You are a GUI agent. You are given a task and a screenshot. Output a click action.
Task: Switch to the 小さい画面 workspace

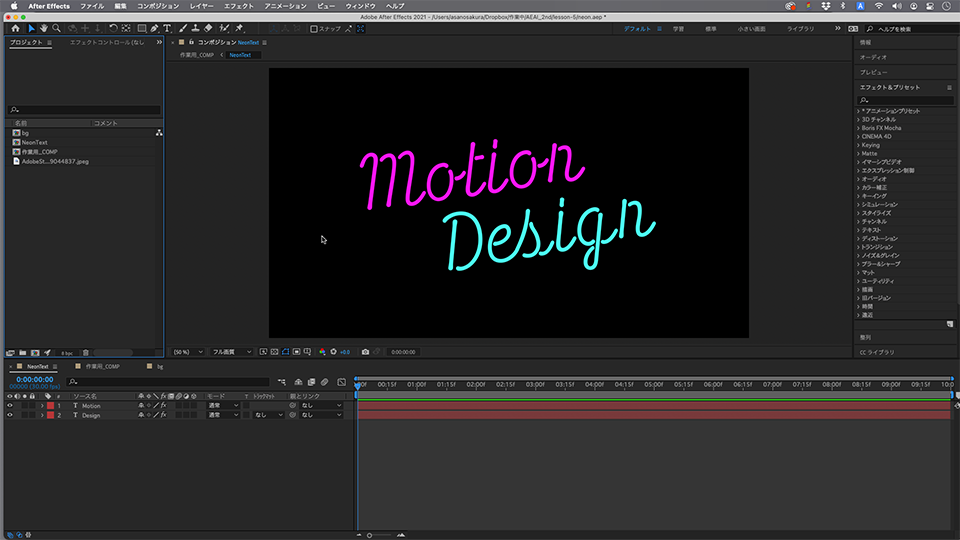(751, 29)
